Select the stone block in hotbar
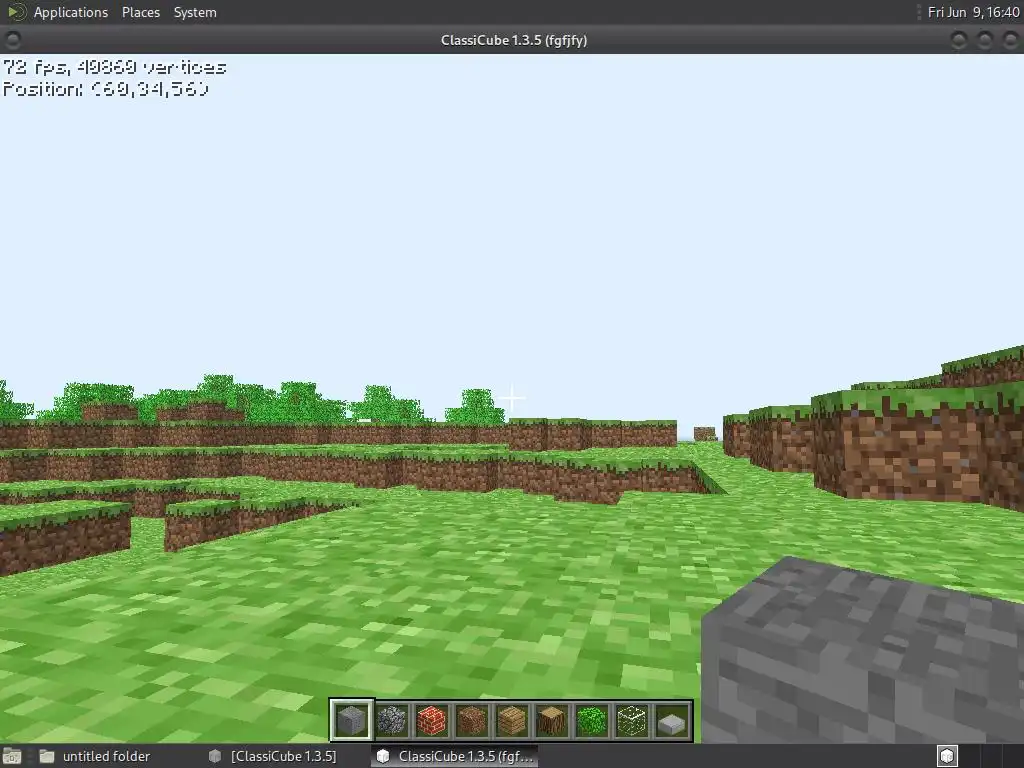This screenshot has height=768, width=1024. 351,720
